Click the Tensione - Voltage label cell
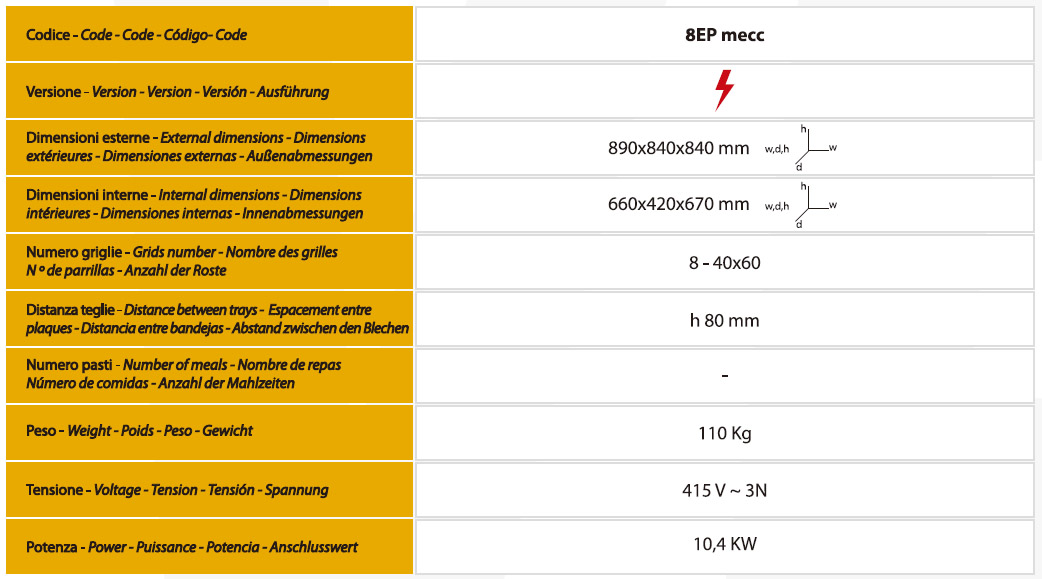 [x=207, y=490]
